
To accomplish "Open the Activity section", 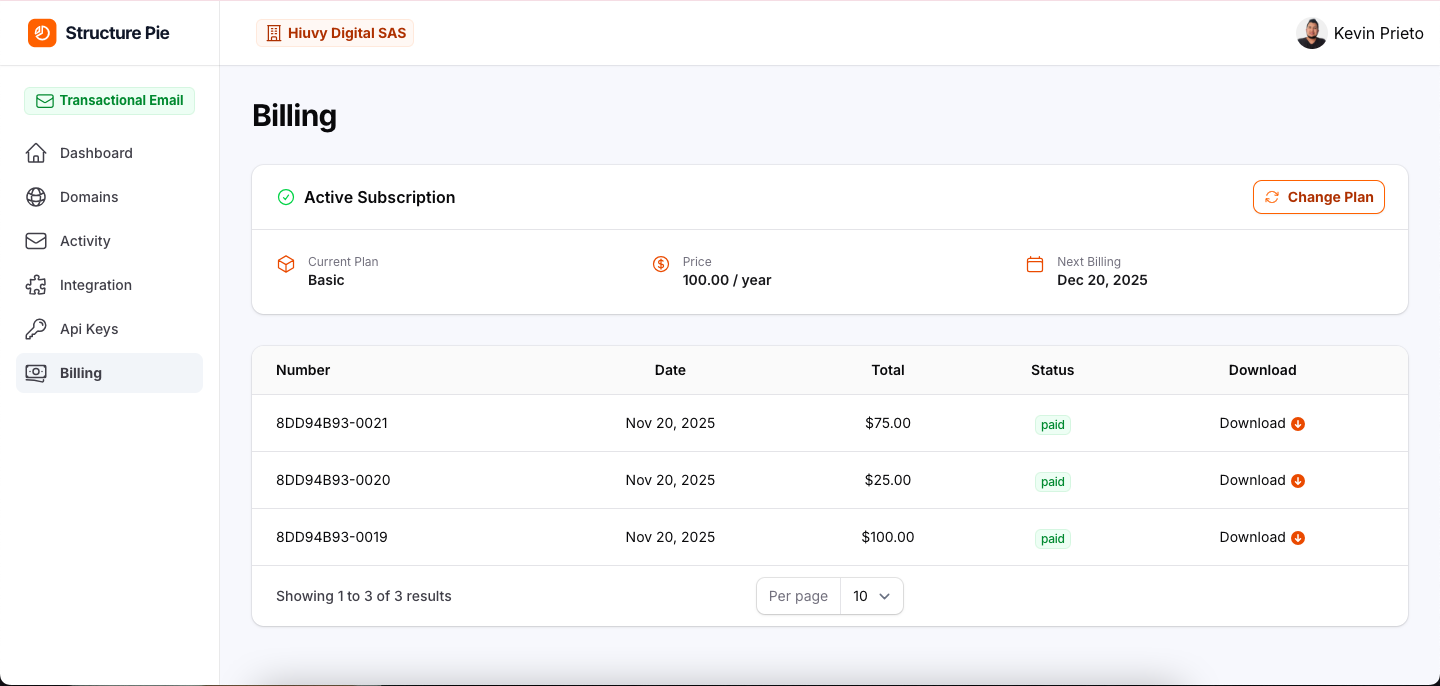I will point(109,241).
